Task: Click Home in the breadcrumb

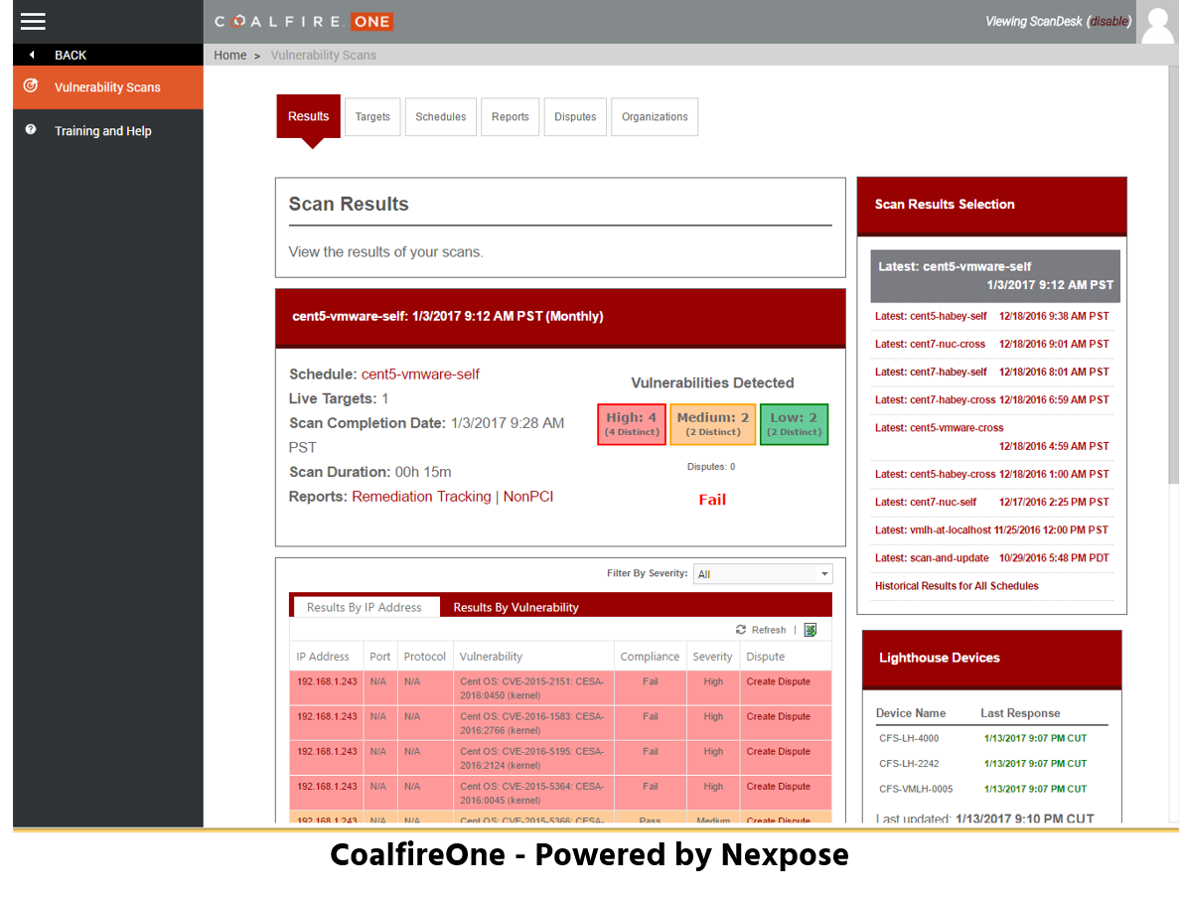Action: (230, 55)
